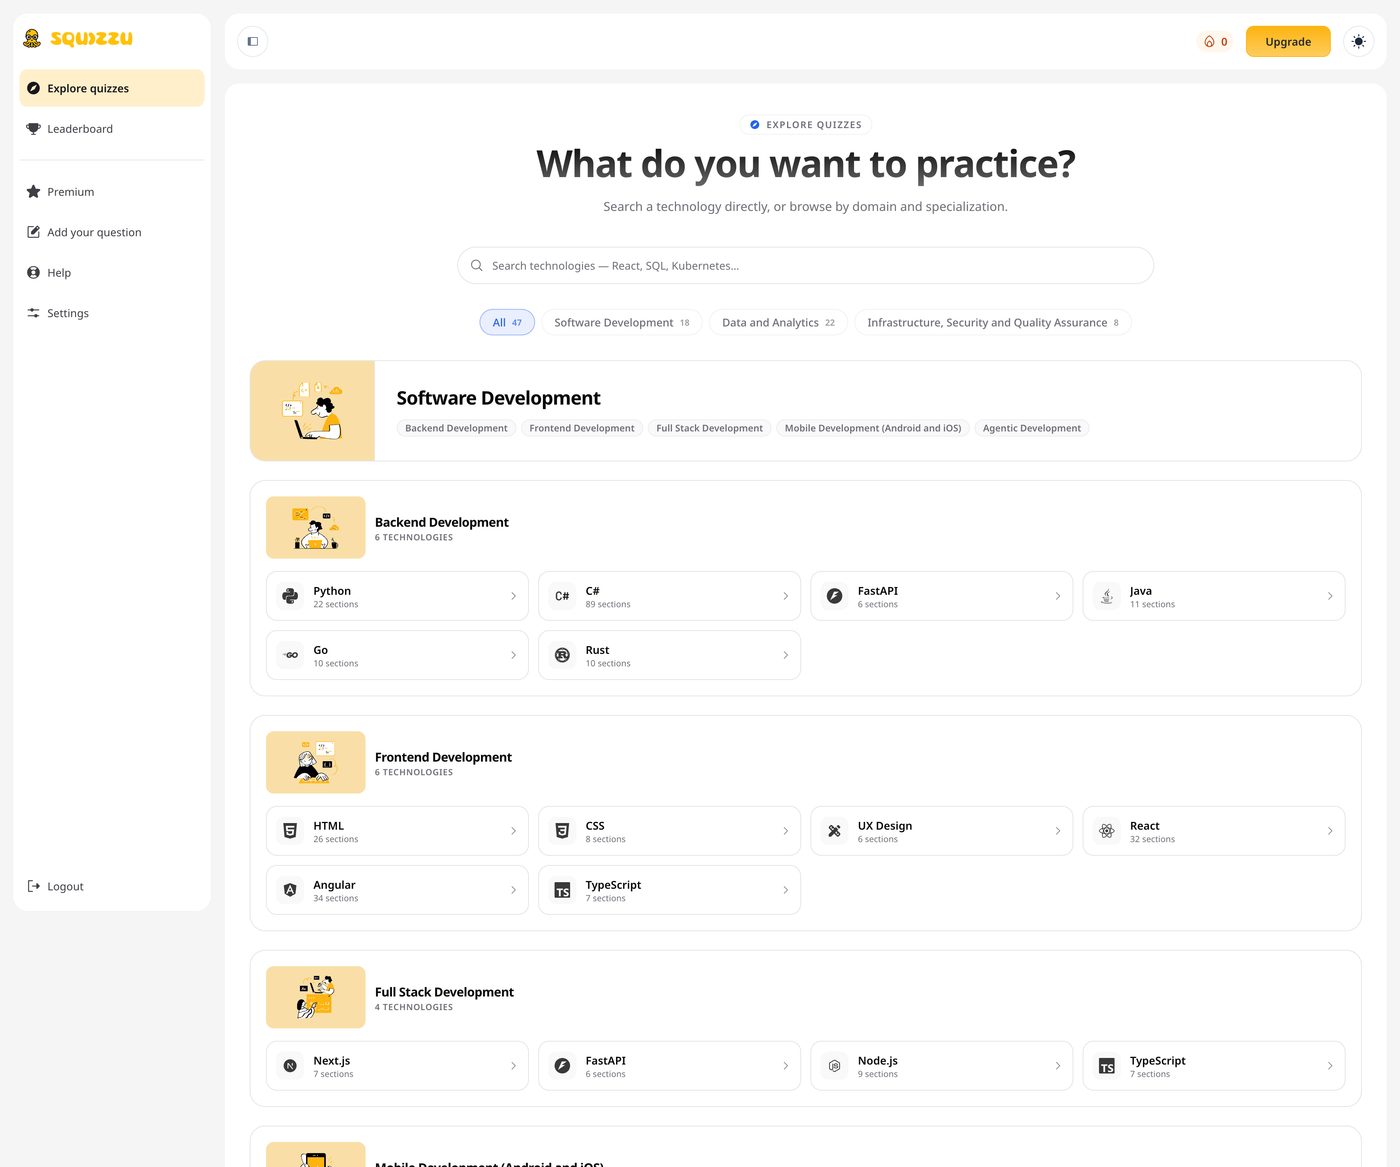Select the Data and Analytics filter
Screen dimensions: 1400x1167
pos(779,322)
